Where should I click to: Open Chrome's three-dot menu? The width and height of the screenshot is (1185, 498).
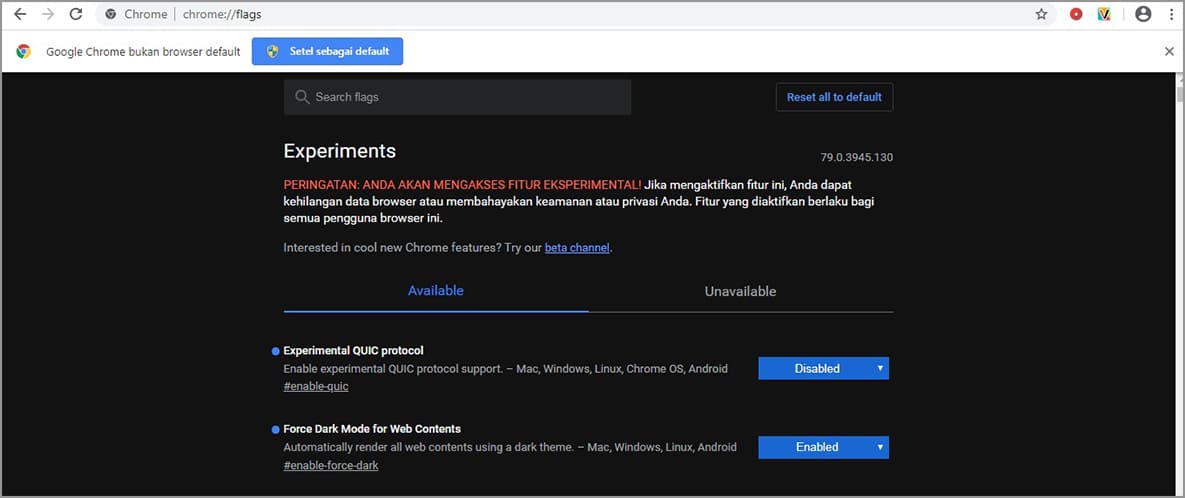pos(1170,15)
